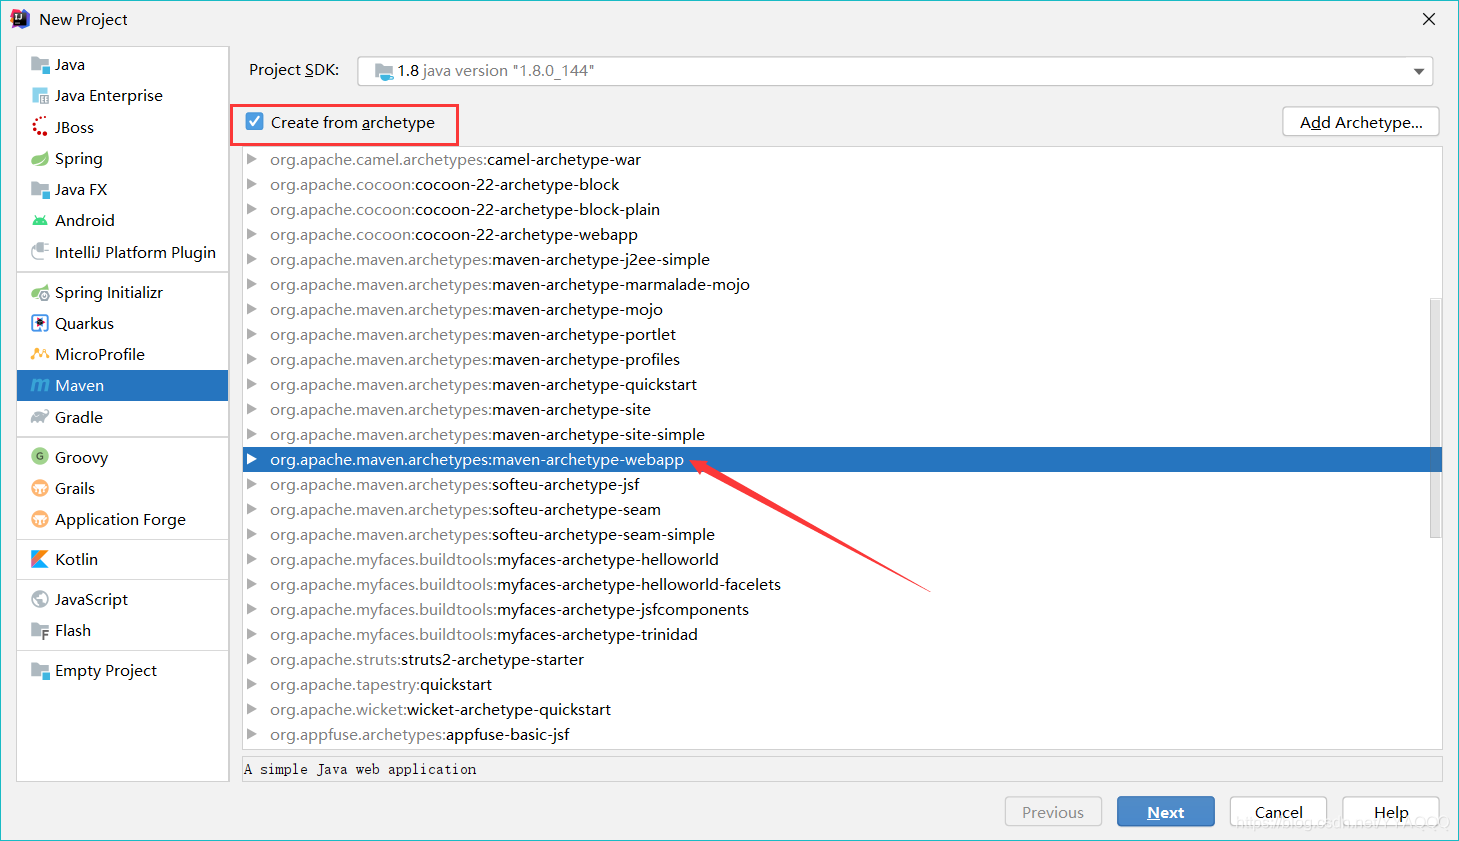Viewport: 1459px width, 841px height.
Task: Pick the Spring leaf icon
Action: pos(40,158)
